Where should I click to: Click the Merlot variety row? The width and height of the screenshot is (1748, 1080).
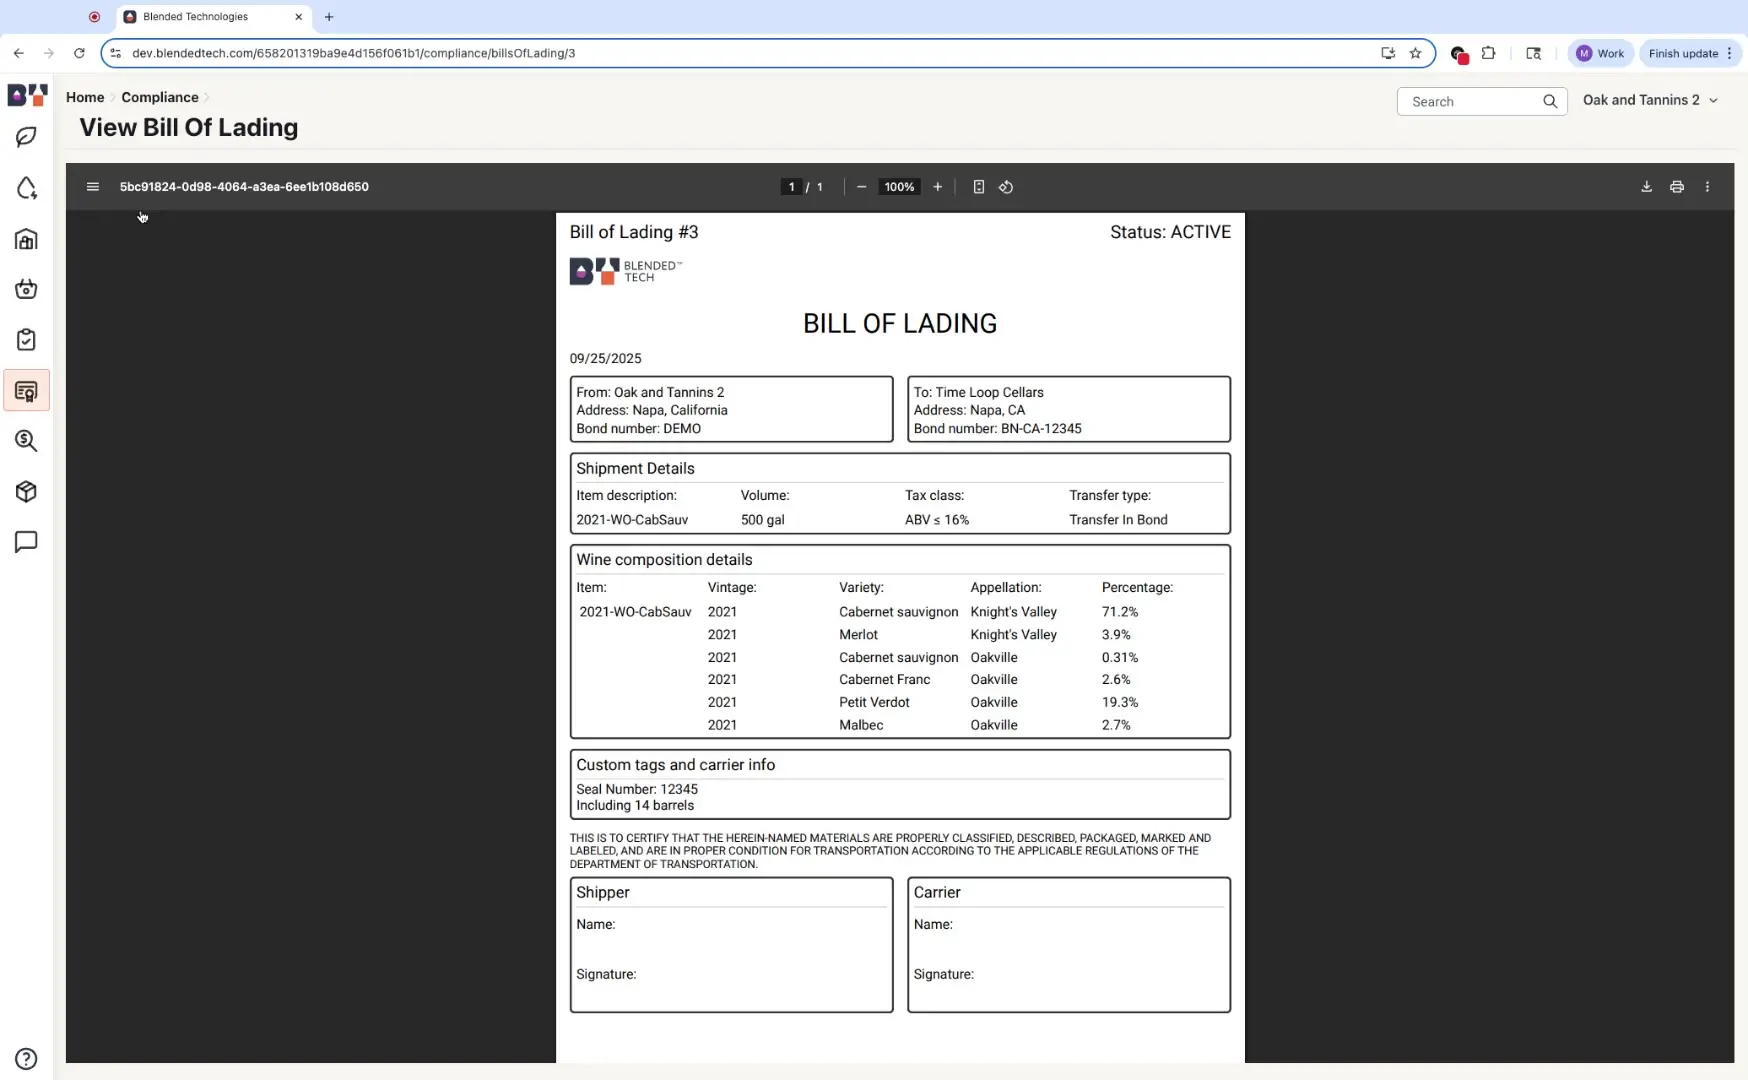pos(858,635)
